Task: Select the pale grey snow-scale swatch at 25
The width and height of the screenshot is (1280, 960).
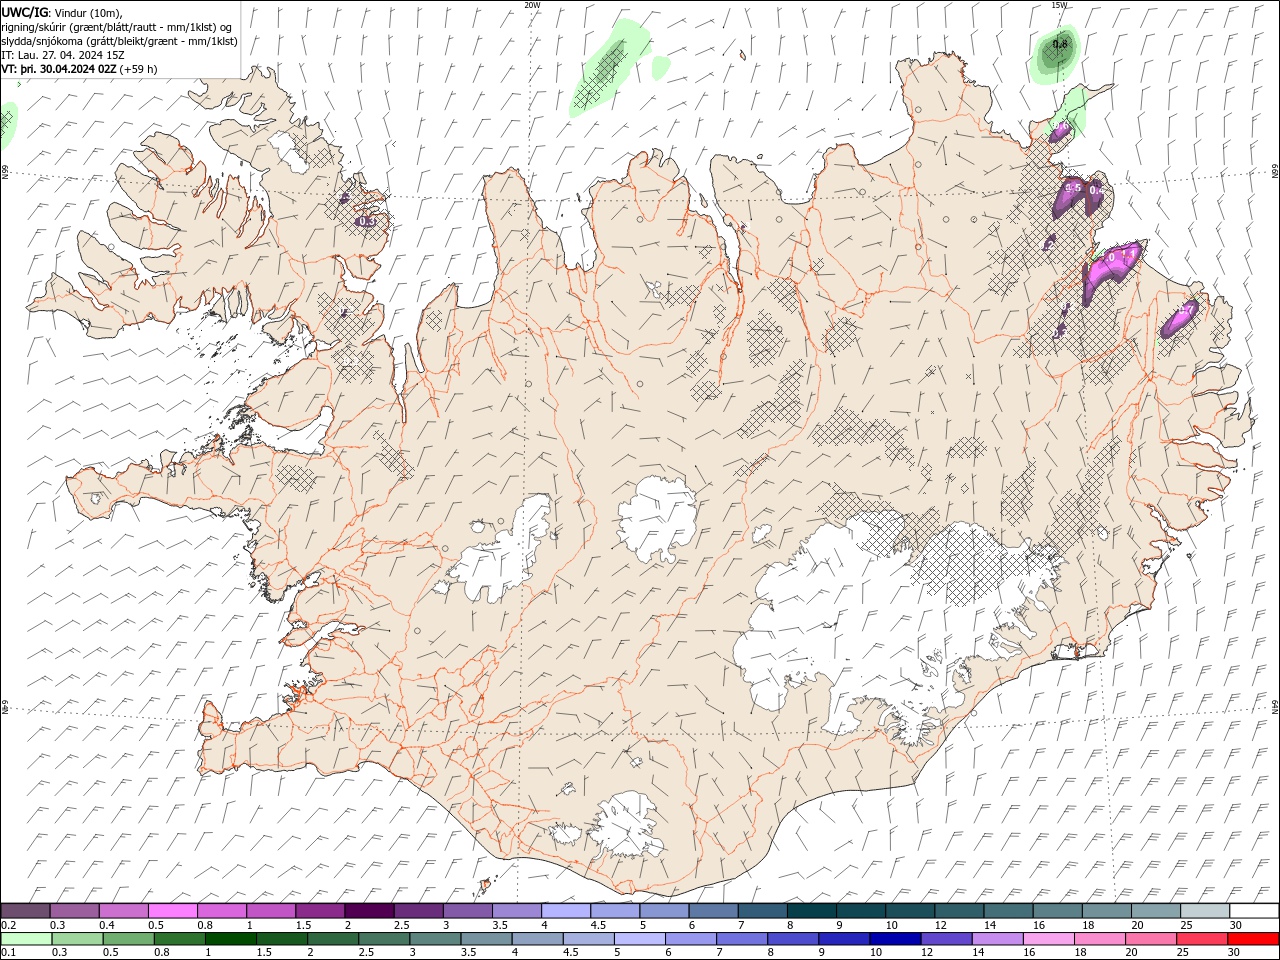Action: [1205, 911]
